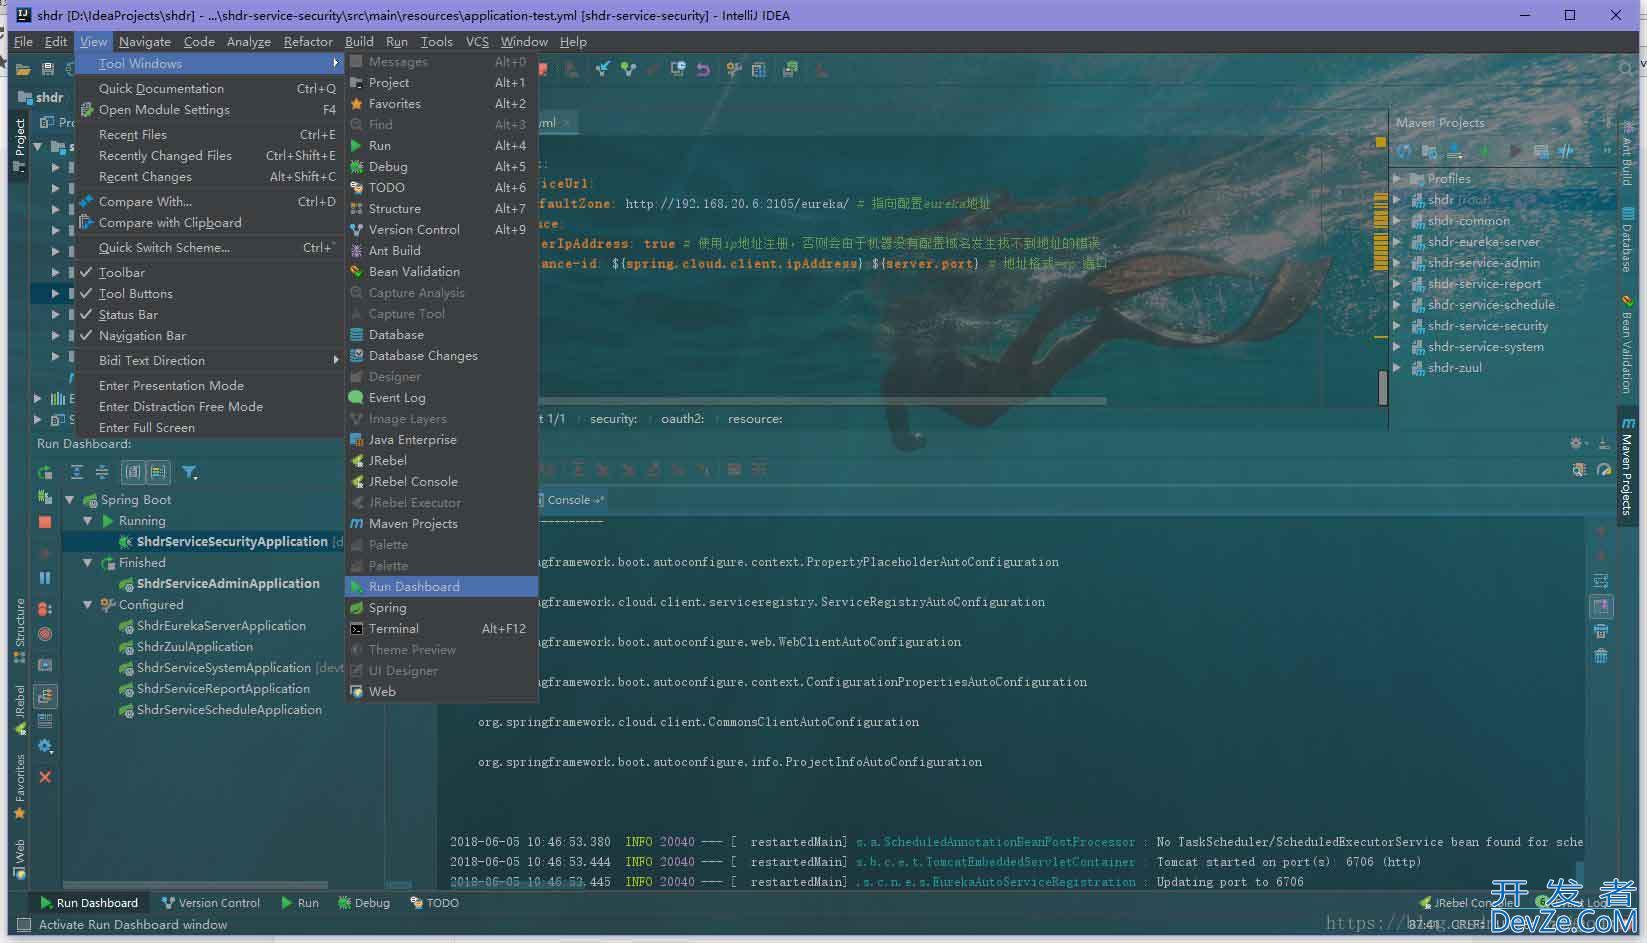Screen dimensions: 1647x943
Task: Click Quick Documentation in View menu
Action: [x=210, y=89]
